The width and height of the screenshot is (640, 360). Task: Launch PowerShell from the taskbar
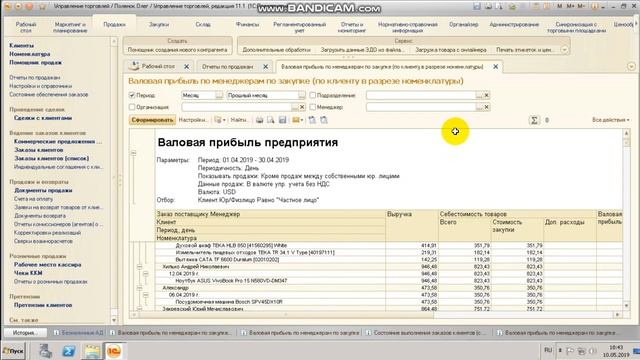click(x=69, y=351)
